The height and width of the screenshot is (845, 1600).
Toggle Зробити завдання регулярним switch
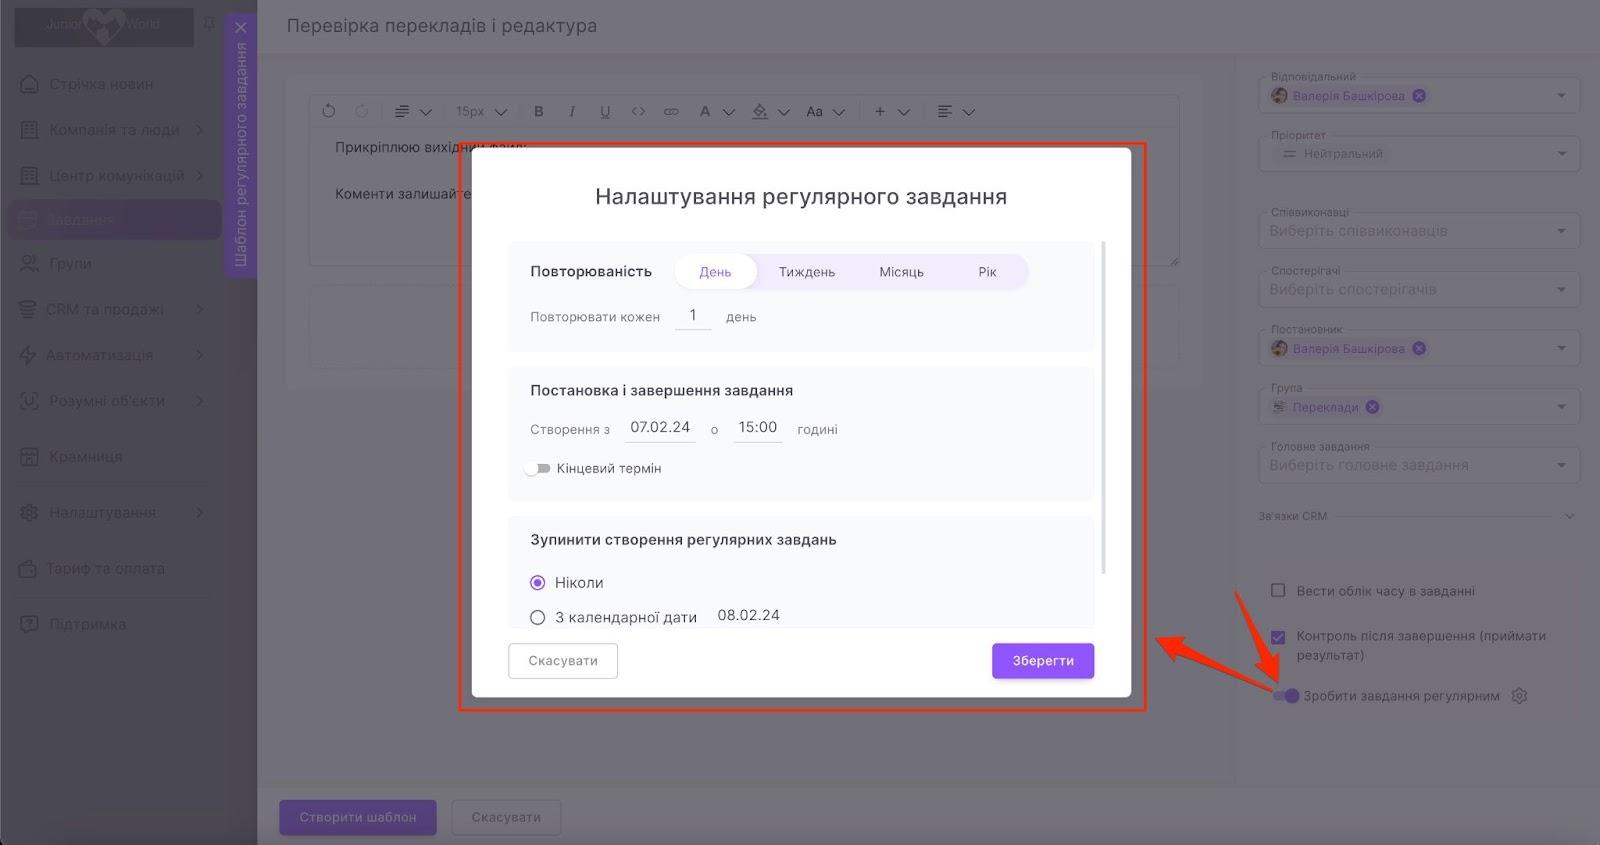[1286, 696]
